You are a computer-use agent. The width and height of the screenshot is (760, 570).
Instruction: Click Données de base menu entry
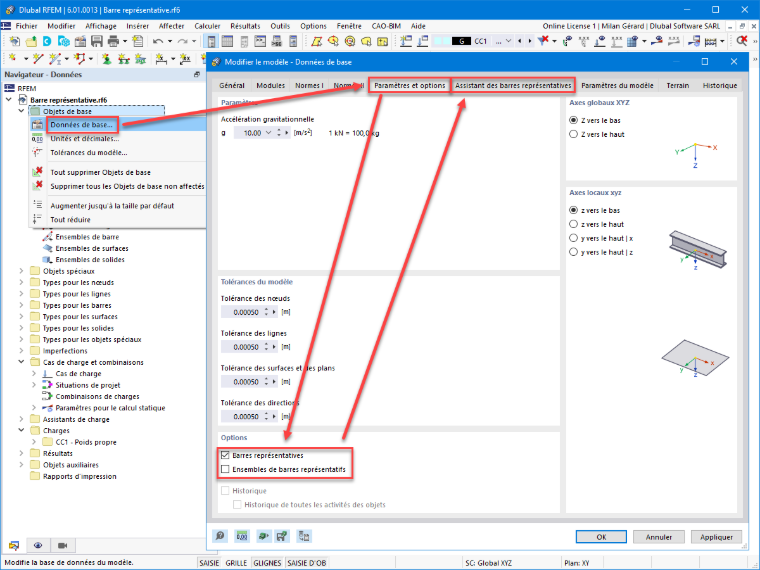[81, 125]
